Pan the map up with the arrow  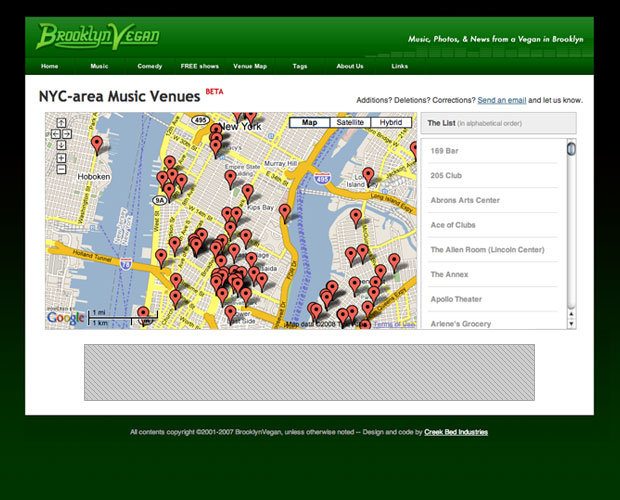coord(61,123)
